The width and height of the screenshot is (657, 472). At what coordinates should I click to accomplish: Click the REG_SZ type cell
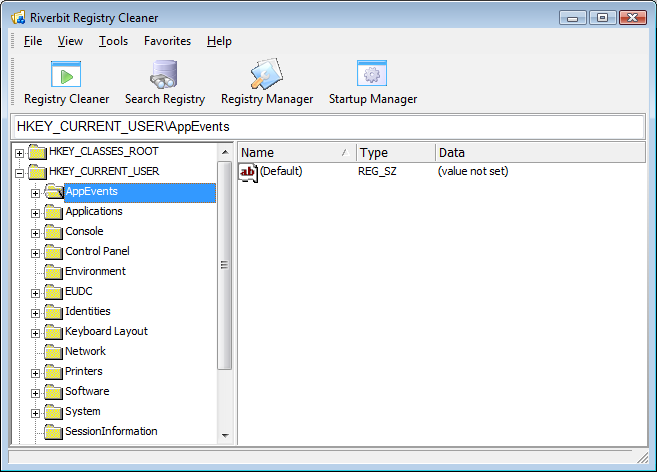[x=377, y=171]
